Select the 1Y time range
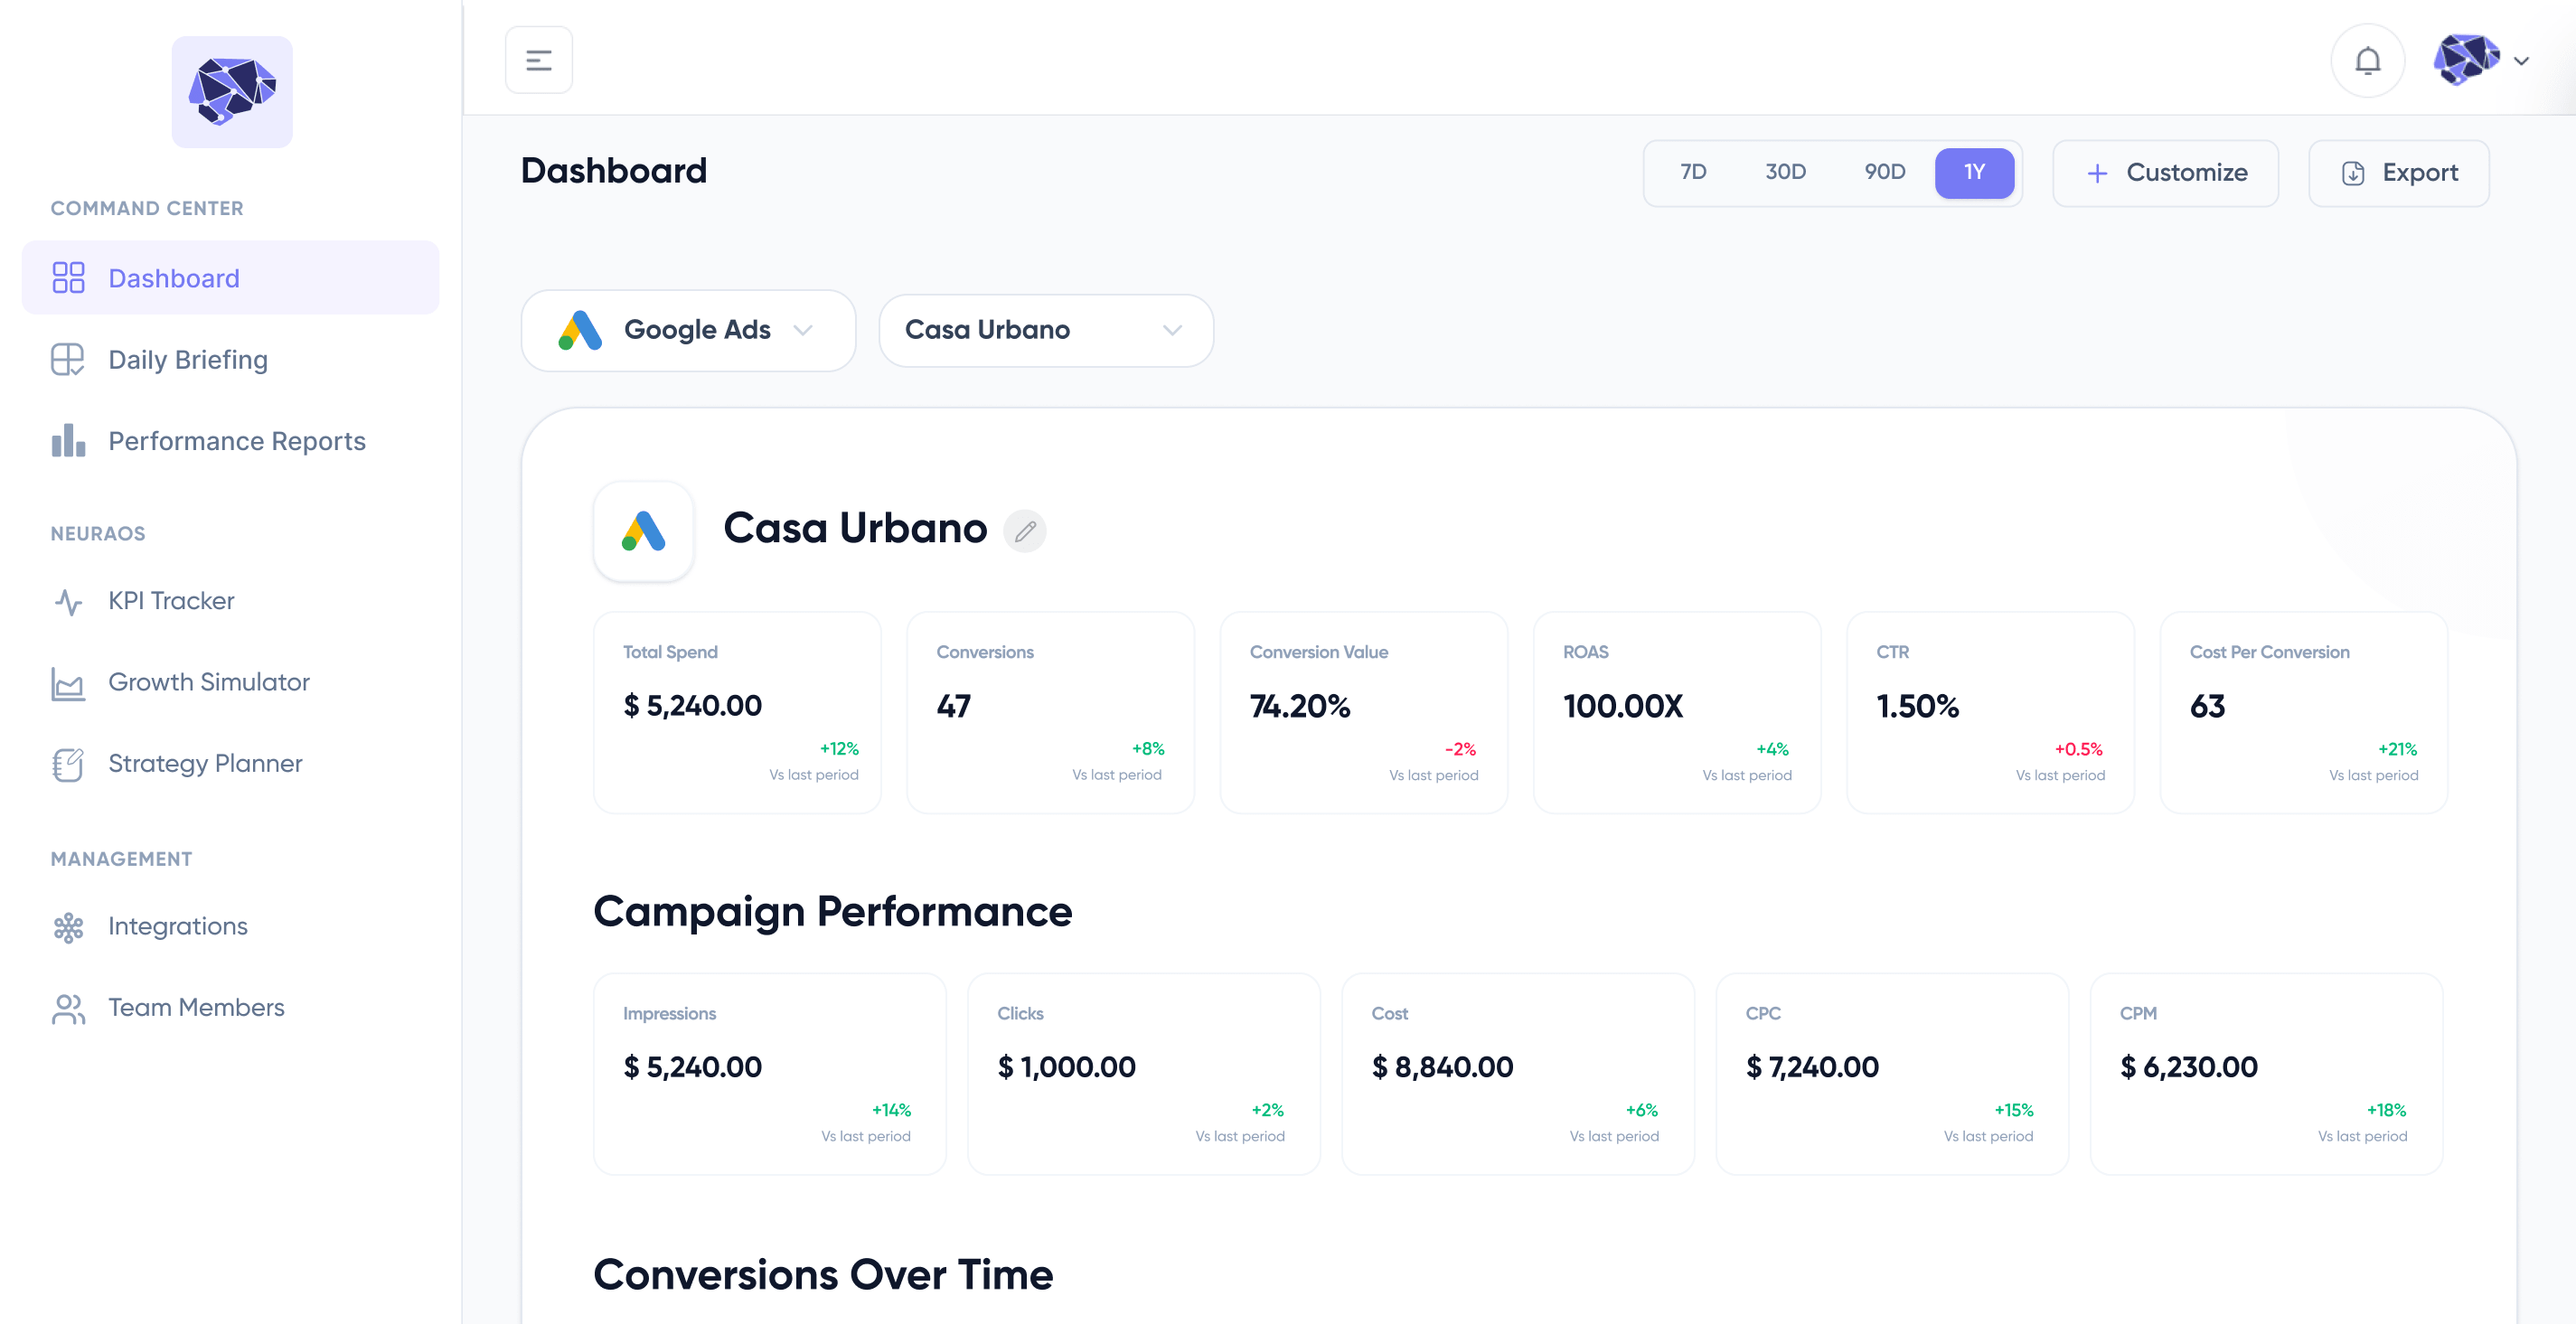The height and width of the screenshot is (1324, 2576). tap(1974, 172)
